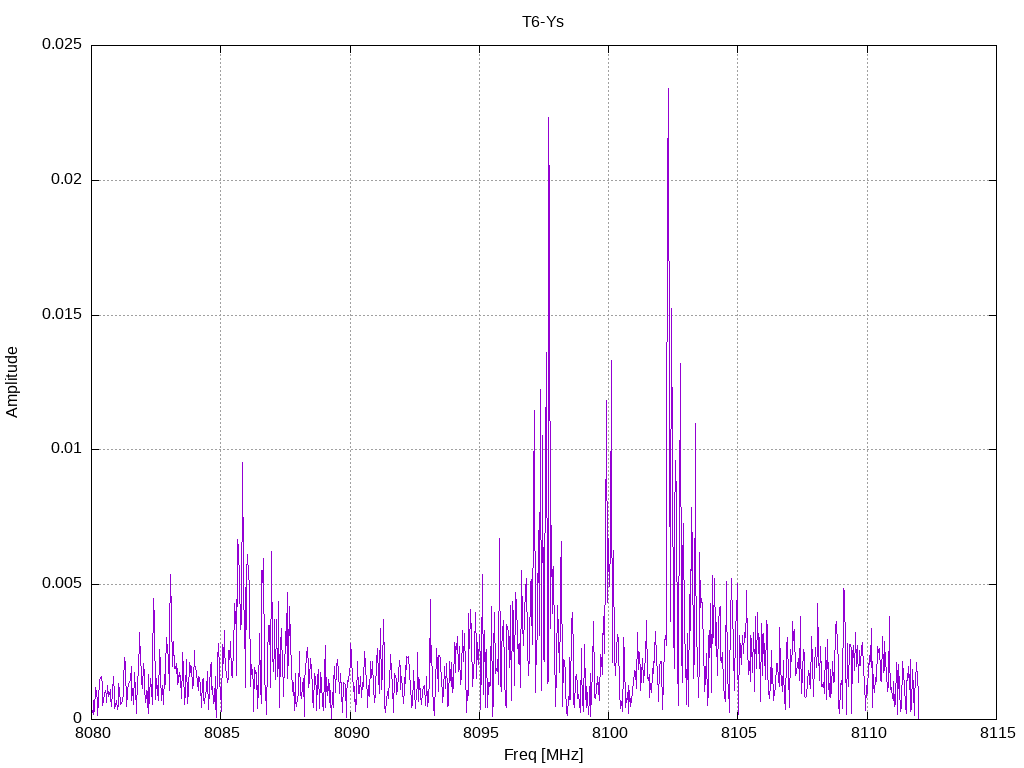The width and height of the screenshot is (1024, 768).
Task: Click the top of the tall peak just below 8098 MHz
Action: [x=548, y=118]
